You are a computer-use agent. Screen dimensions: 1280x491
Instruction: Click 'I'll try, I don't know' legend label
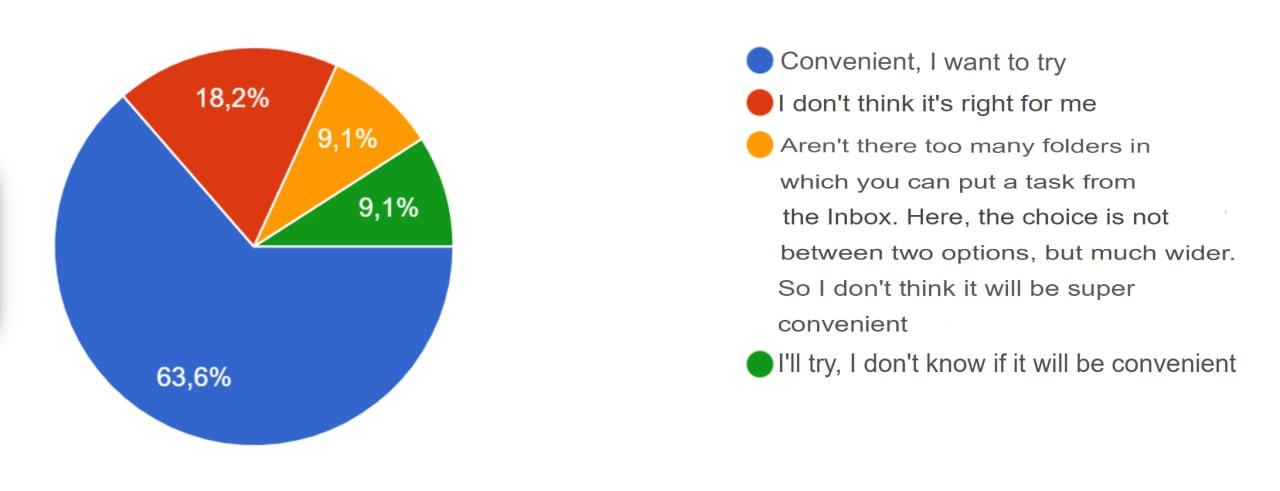coord(1007,364)
